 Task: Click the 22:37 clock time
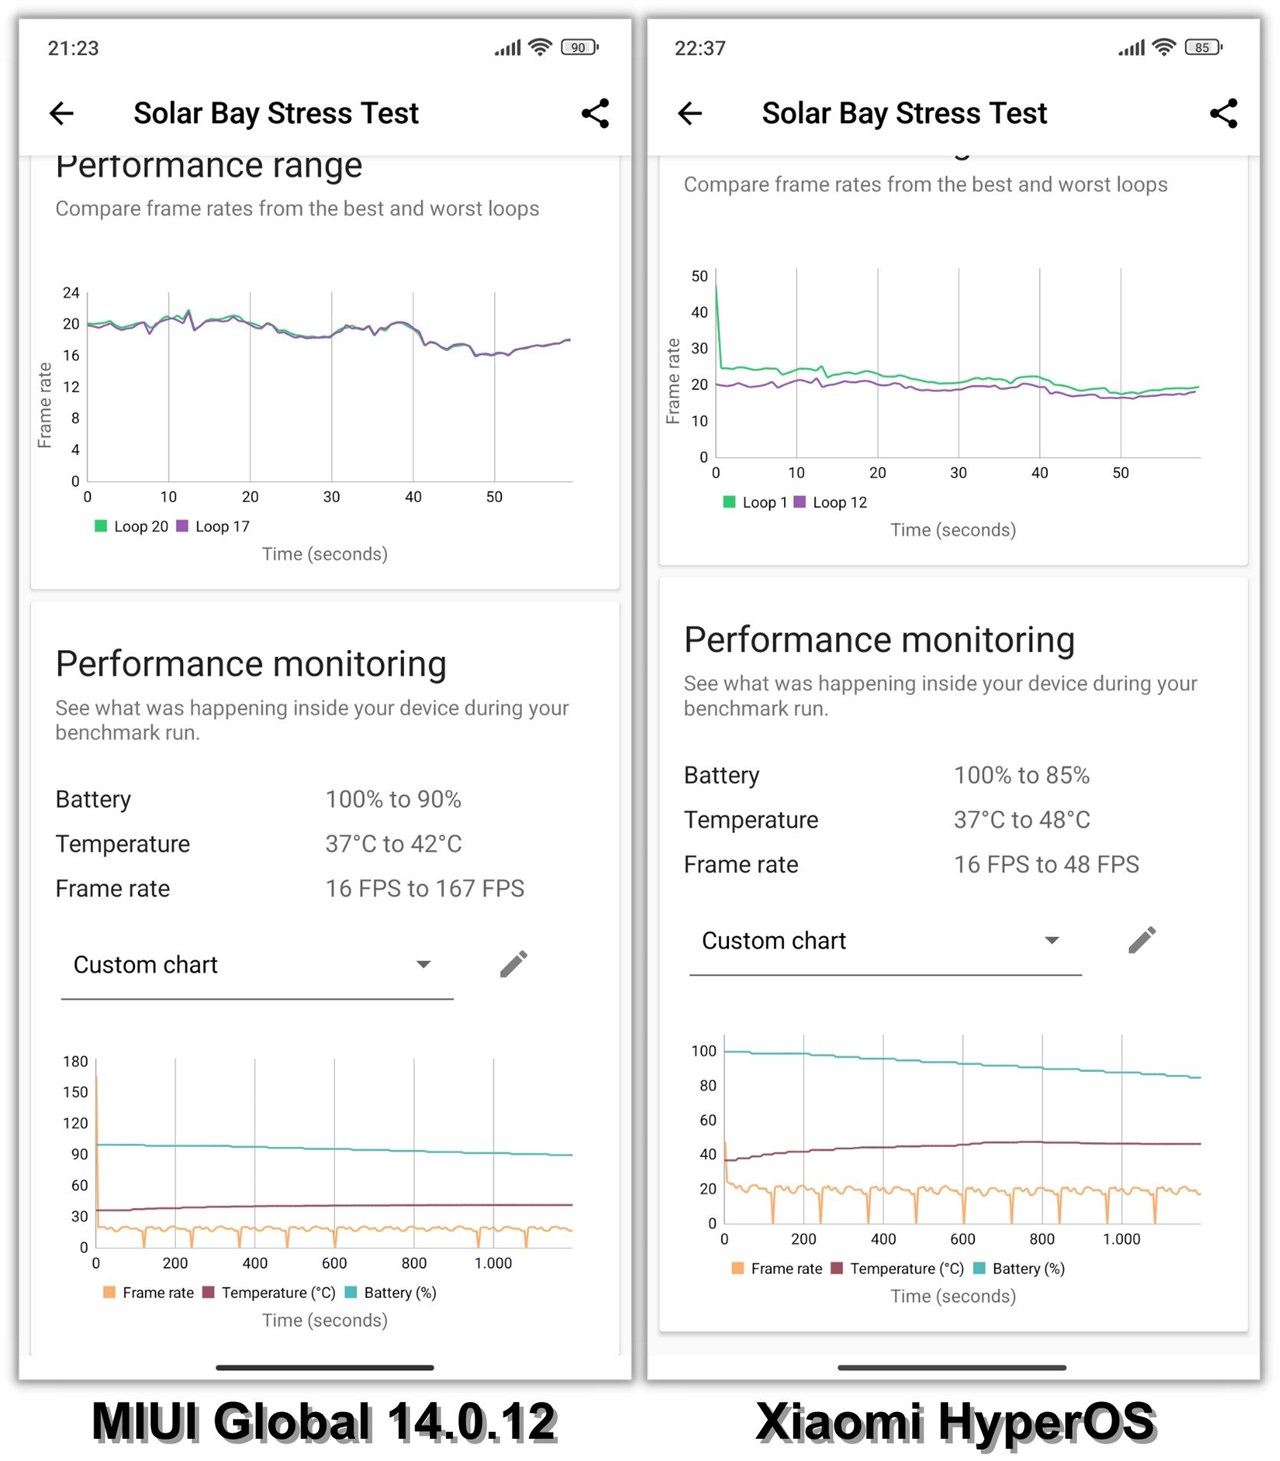(700, 48)
